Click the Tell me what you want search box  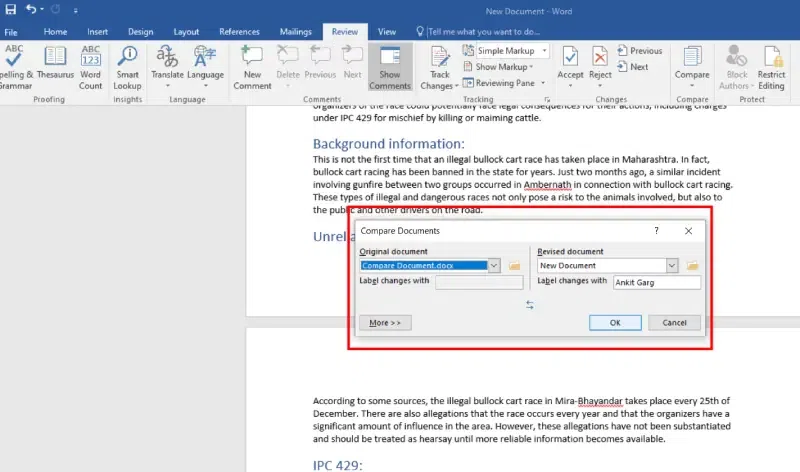click(484, 32)
